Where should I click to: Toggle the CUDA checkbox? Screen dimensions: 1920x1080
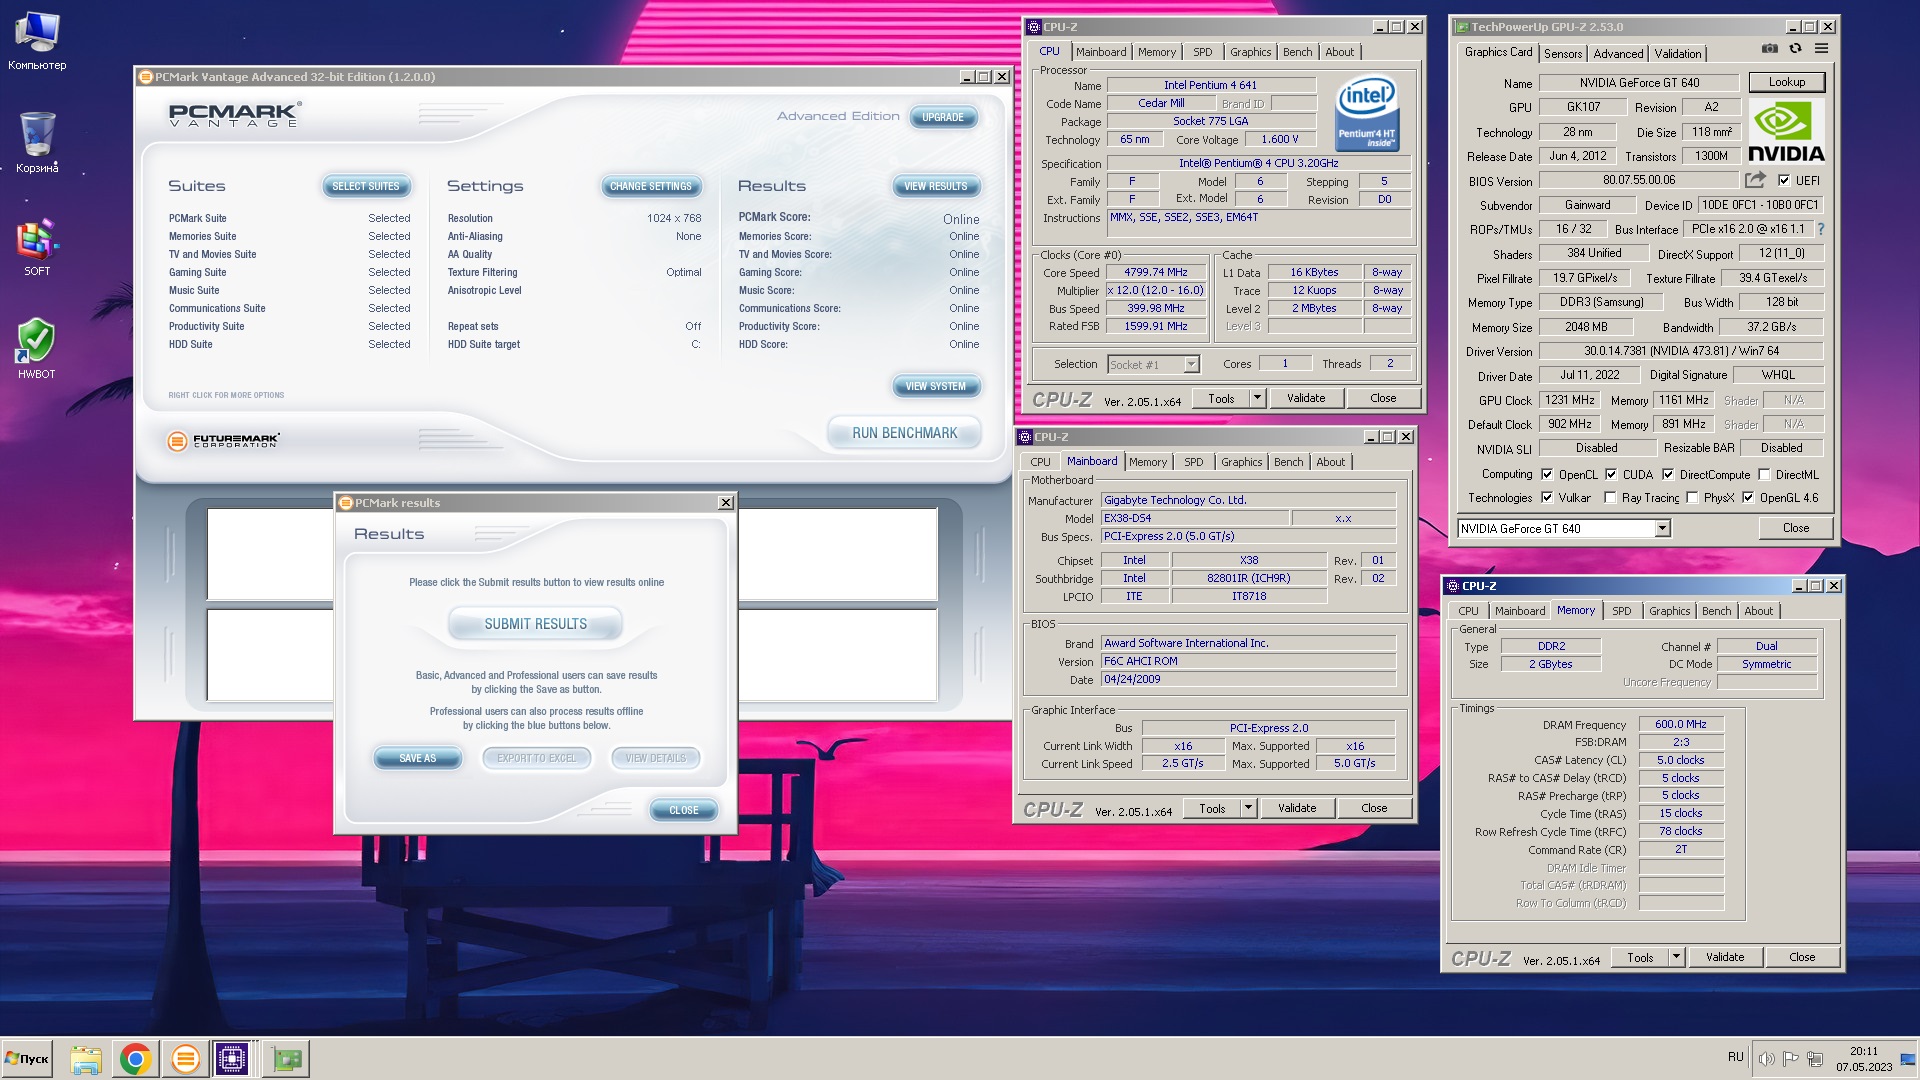[1611, 475]
